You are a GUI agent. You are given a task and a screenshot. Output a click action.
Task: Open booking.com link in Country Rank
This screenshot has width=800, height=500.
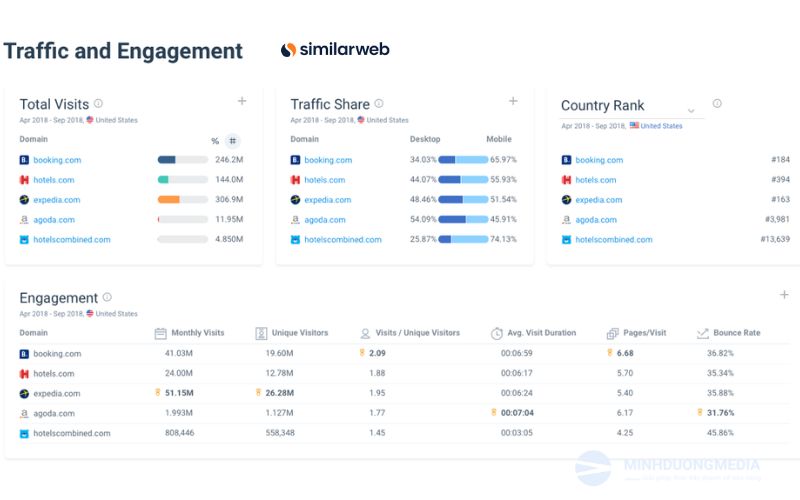[x=599, y=160]
